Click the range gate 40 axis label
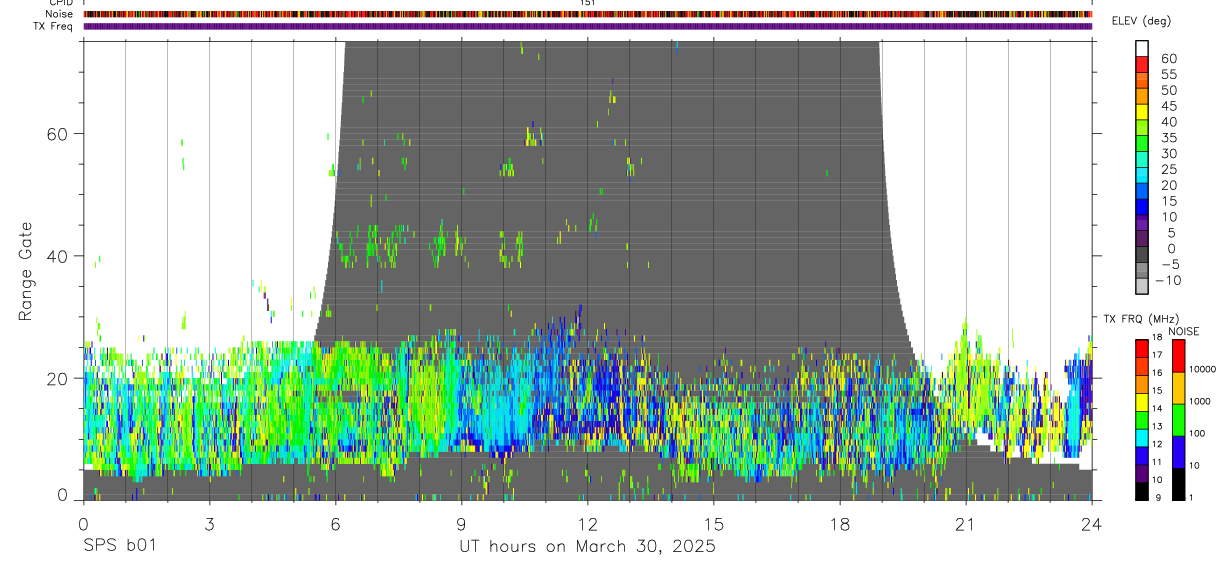Screen dimensions: 1228x567 pyautogui.click(x=57, y=256)
